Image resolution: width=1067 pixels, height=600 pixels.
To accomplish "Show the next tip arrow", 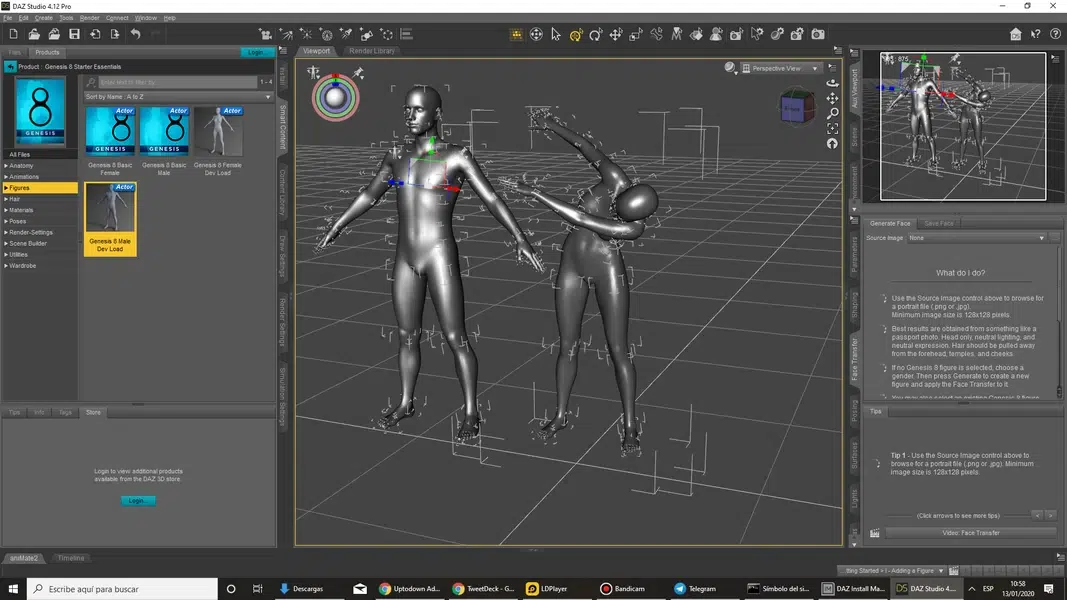I will (1051, 516).
